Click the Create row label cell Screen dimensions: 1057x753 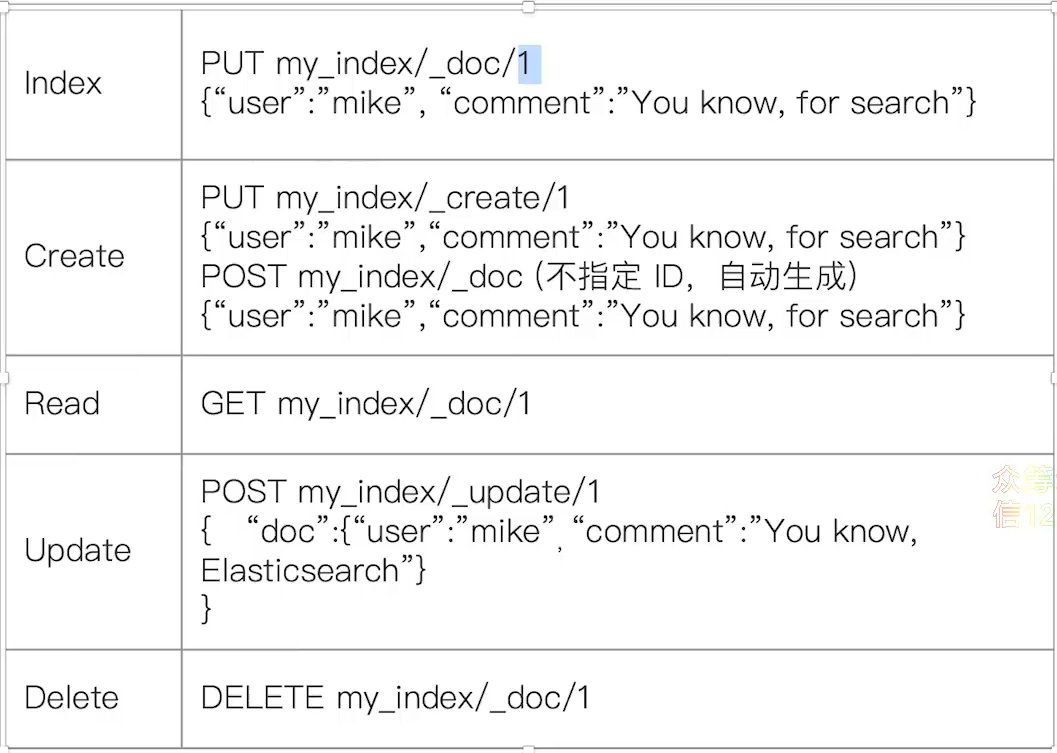pos(74,256)
